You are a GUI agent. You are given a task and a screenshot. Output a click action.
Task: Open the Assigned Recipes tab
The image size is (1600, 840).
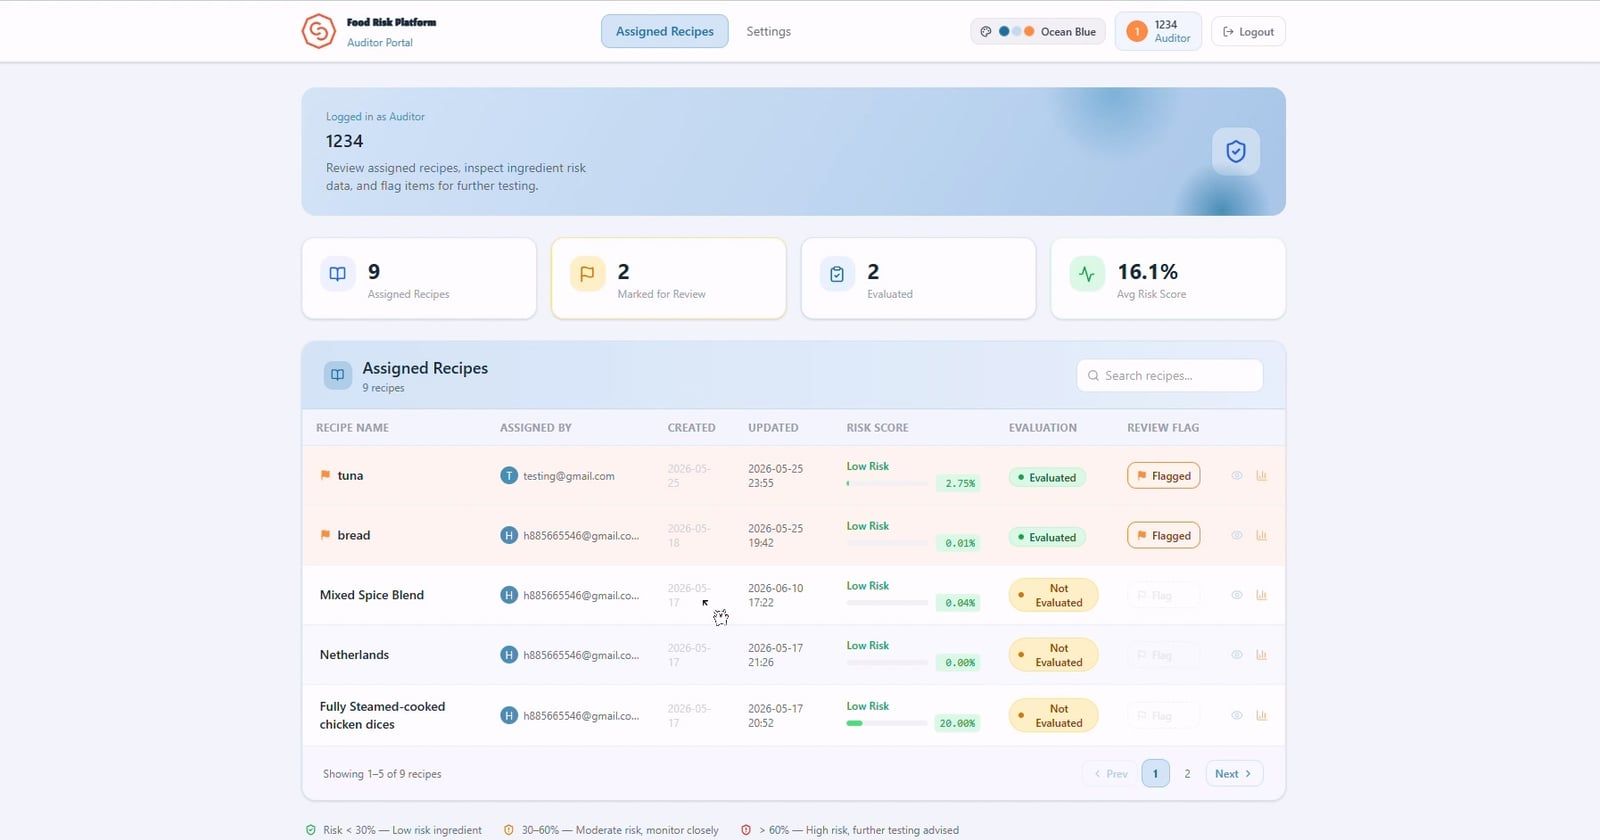[x=665, y=31]
